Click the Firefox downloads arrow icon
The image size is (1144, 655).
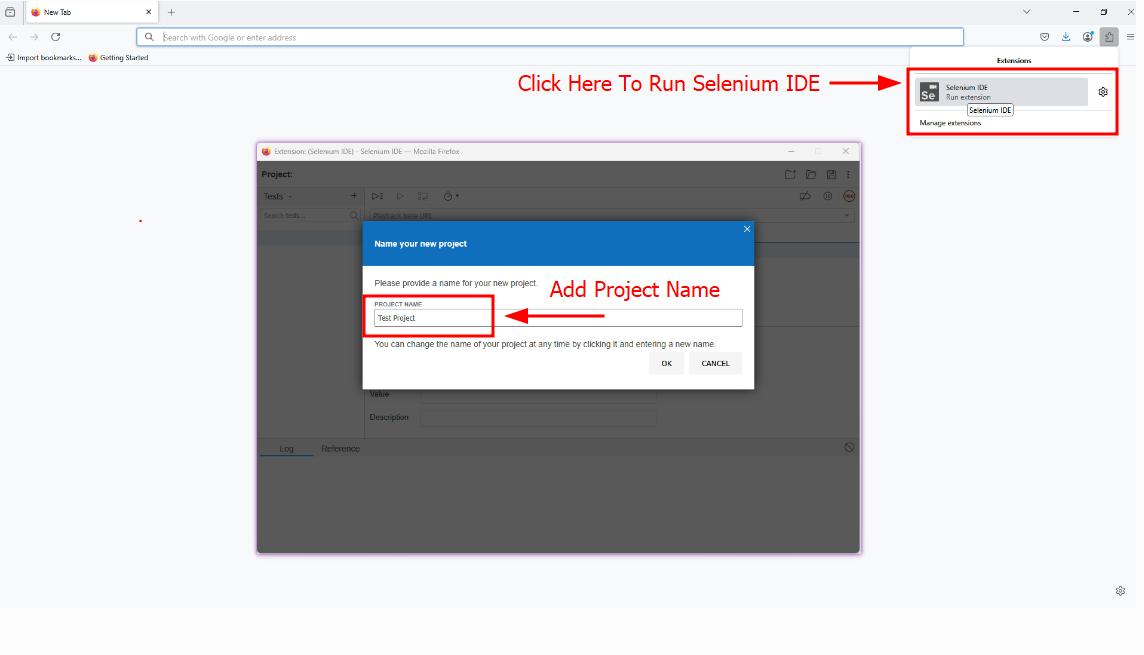coord(1066,37)
